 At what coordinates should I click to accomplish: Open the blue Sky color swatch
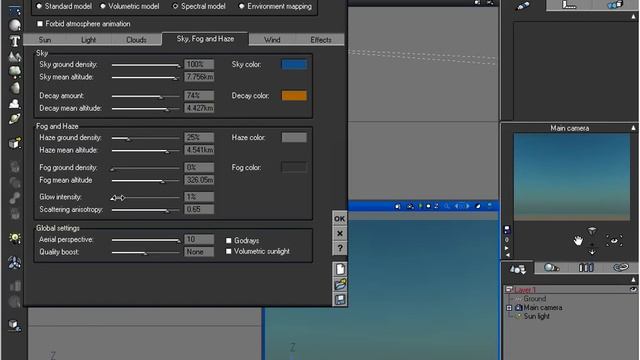pyautogui.click(x=294, y=64)
